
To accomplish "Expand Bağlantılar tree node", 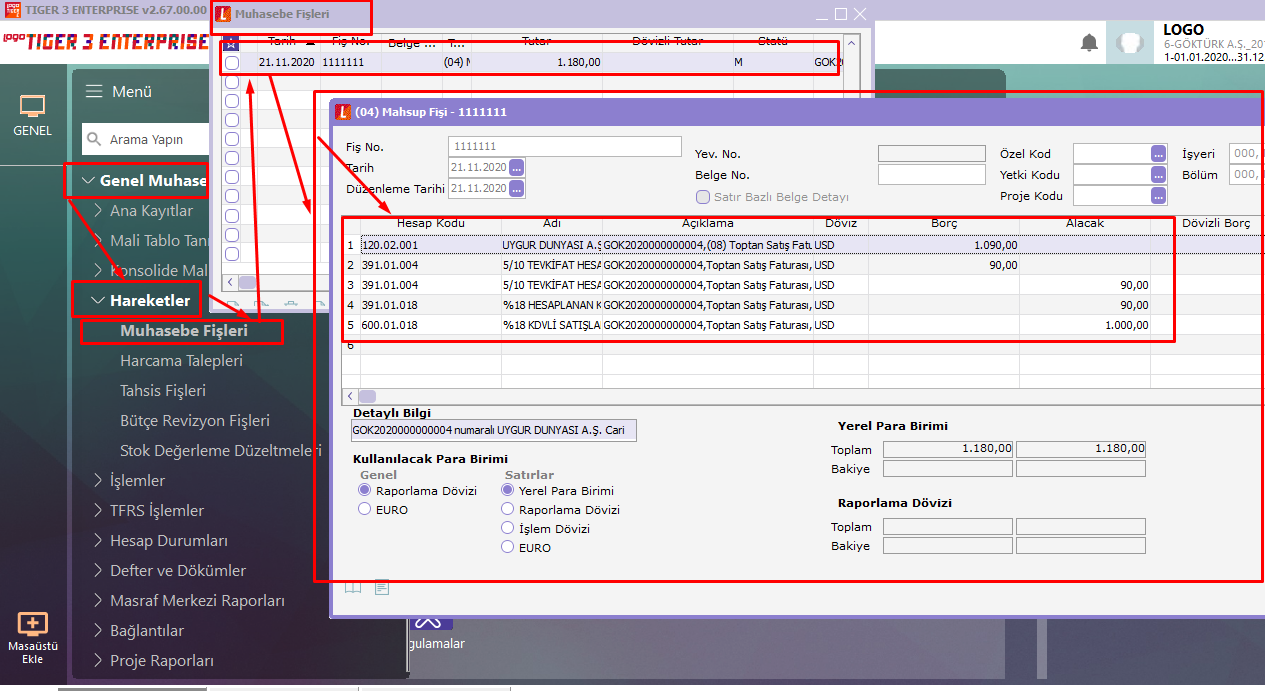I will tap(98, 631).
